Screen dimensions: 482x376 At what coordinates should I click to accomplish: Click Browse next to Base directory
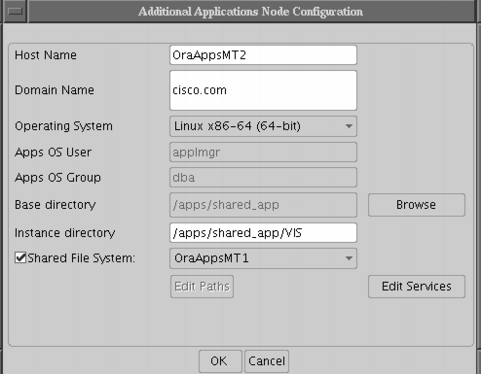pyautogui.click(x=416, y=205)
